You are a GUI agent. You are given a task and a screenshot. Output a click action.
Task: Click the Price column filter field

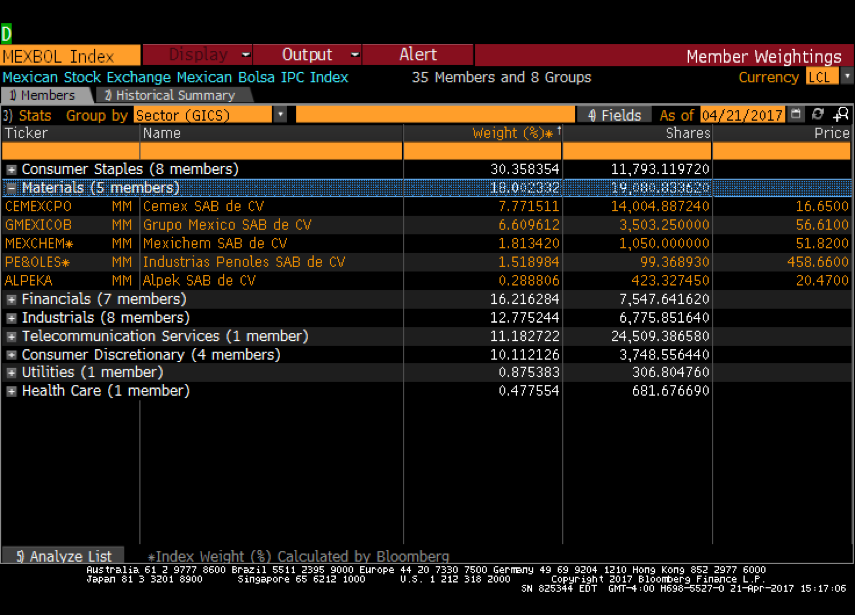pos(781,151)
